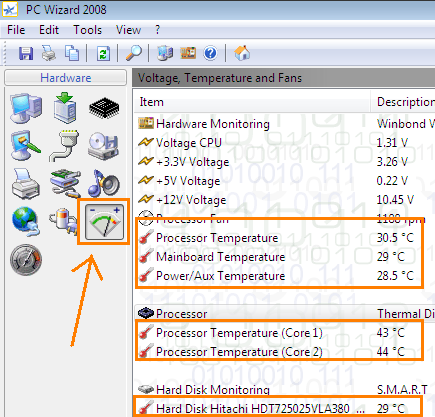Select the Processor Thermal Diode group row
This screenshot has width=435, height=417.
tap(285, 313)
